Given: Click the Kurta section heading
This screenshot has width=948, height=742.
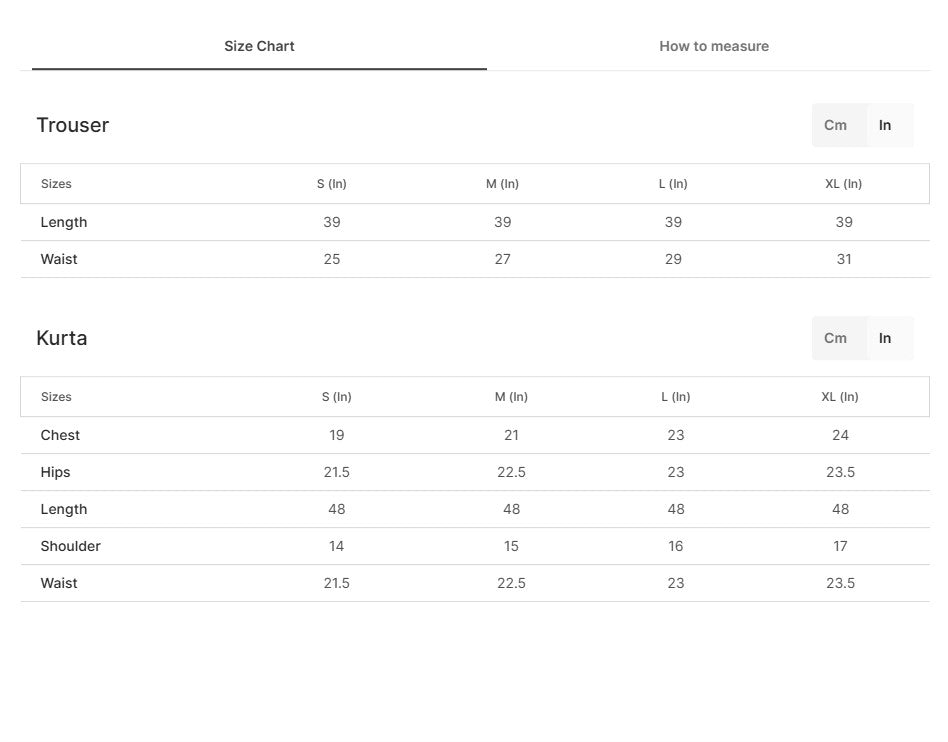Looking at the screenshot, I should [62, 338].
